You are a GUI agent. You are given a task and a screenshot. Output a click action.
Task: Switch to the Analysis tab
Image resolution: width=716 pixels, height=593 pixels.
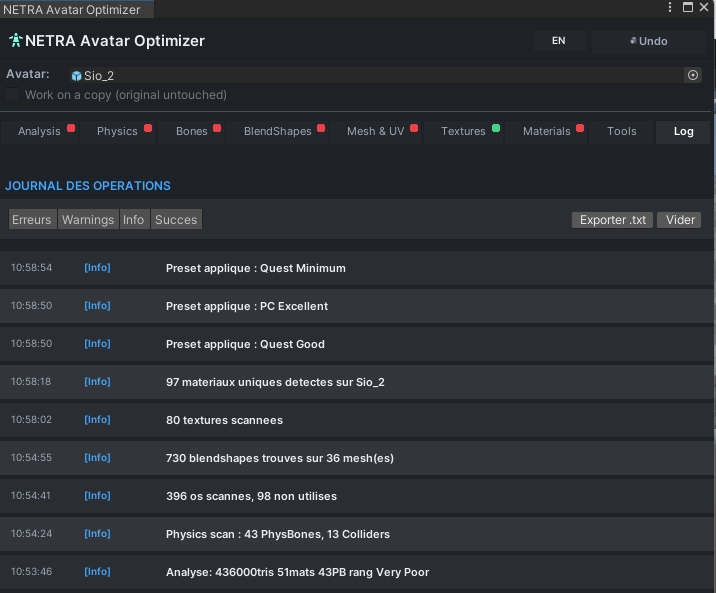coord(39,131)
